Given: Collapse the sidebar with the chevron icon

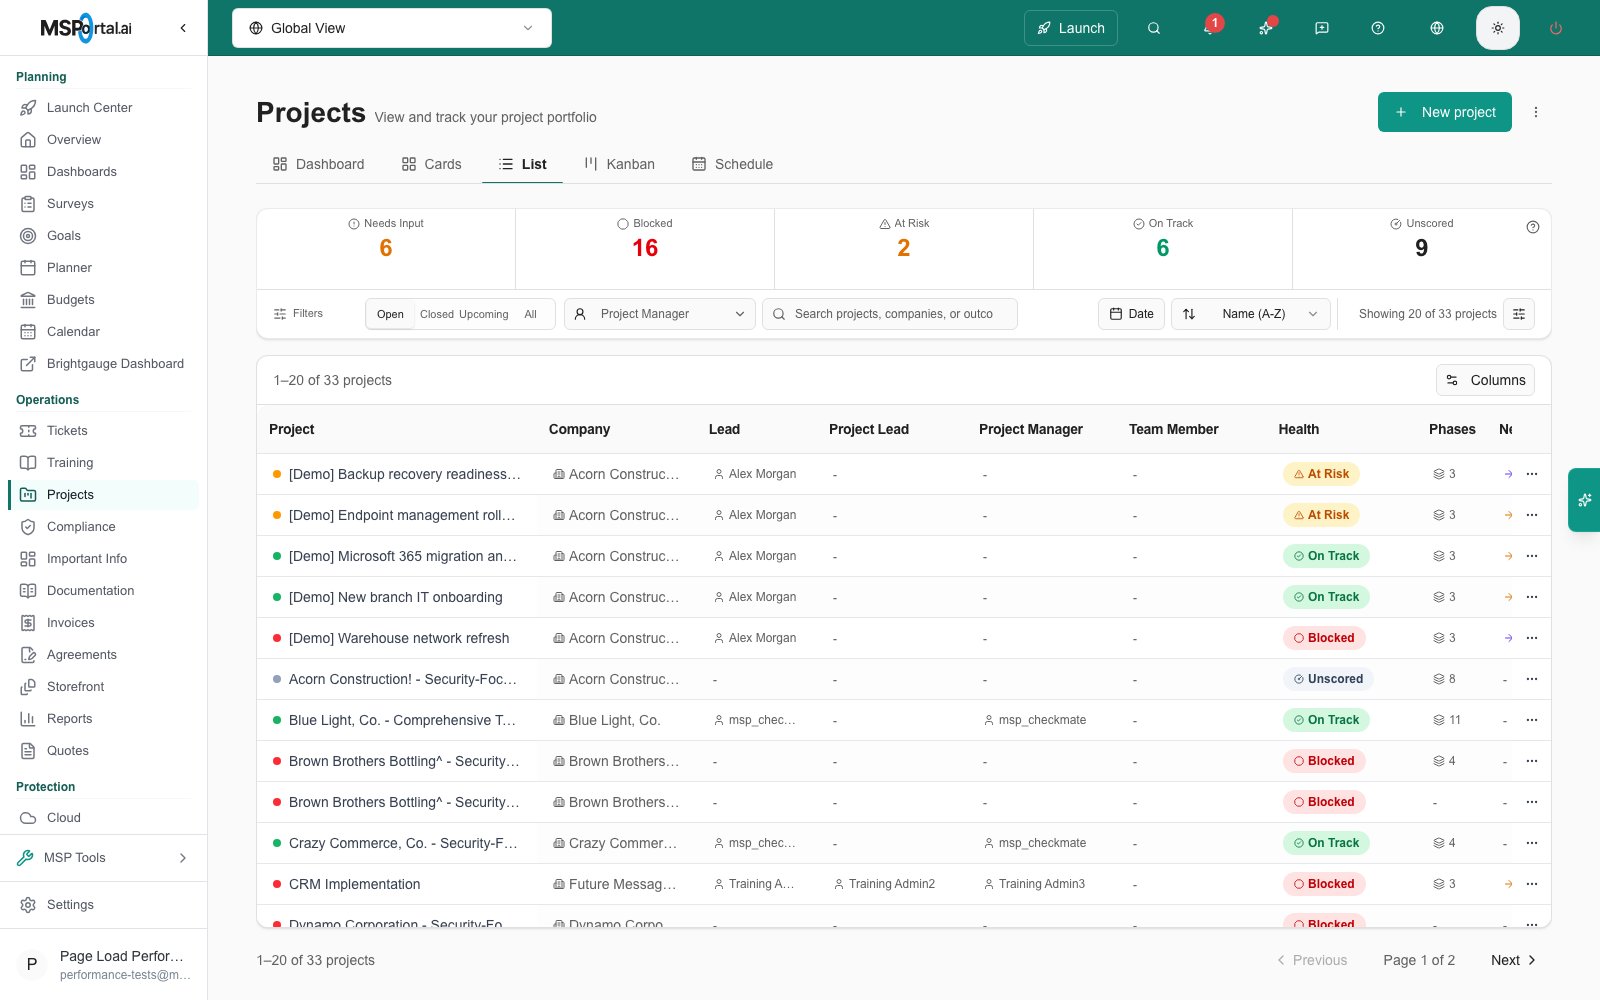Looking at the screenshot, I should 183,28.
